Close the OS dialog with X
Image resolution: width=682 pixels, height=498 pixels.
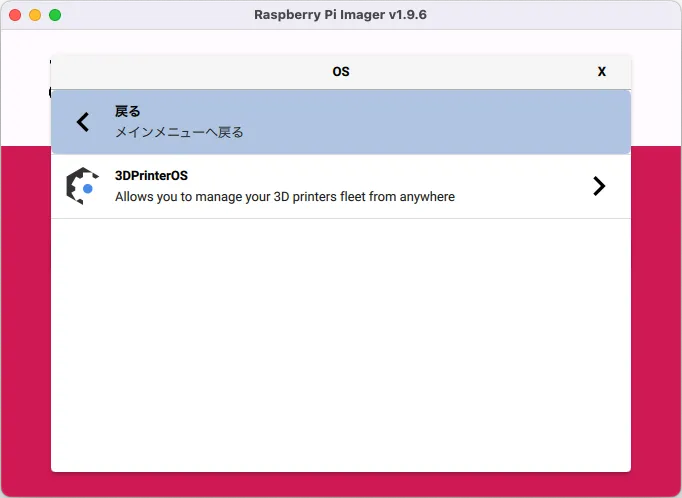click(602, 71)
